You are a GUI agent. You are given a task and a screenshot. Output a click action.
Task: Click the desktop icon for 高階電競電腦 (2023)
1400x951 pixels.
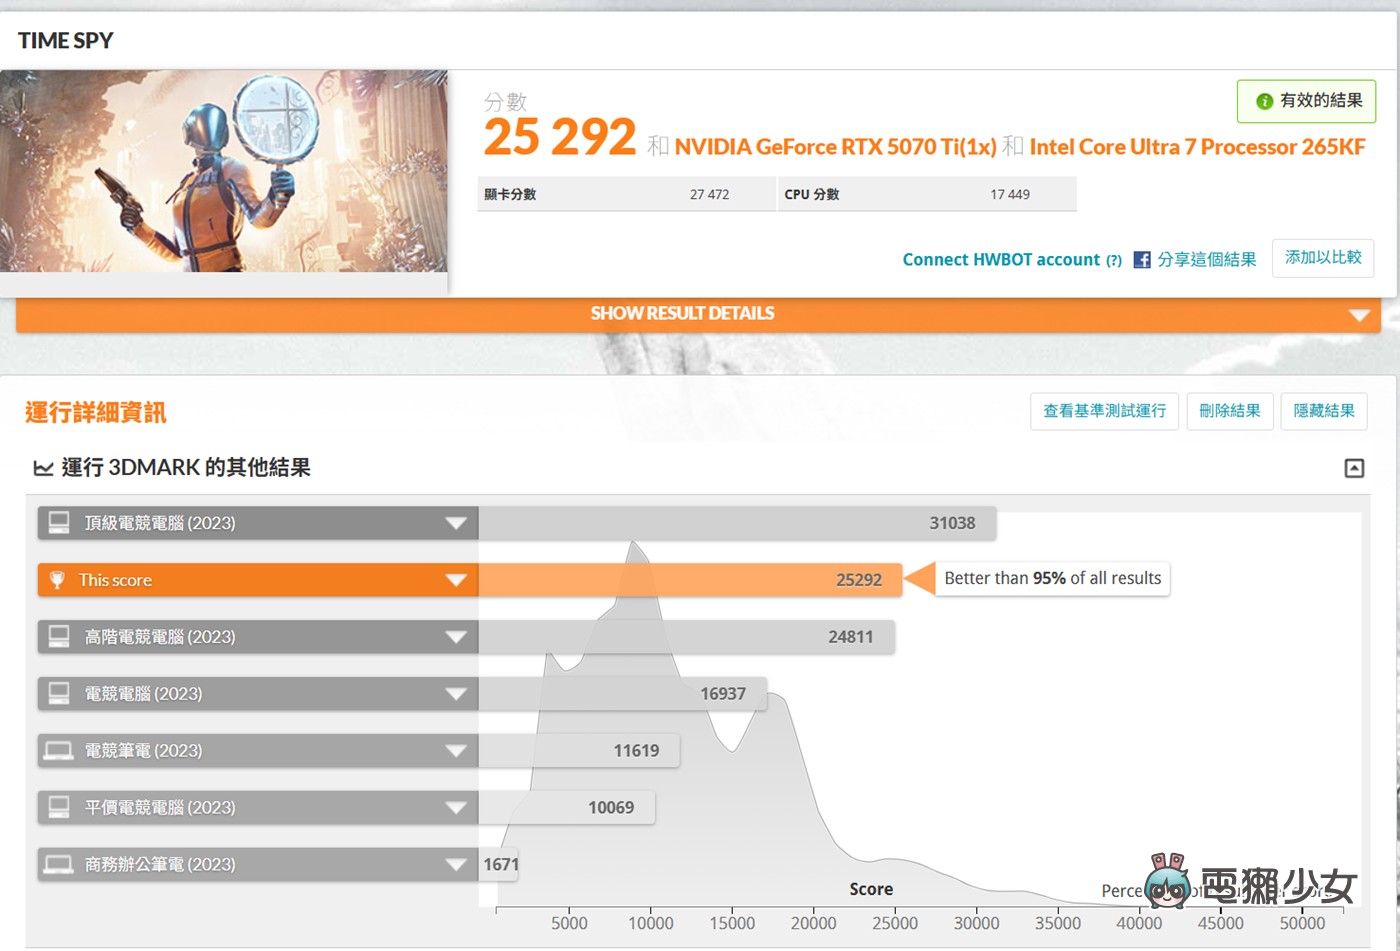coord(59,636)
